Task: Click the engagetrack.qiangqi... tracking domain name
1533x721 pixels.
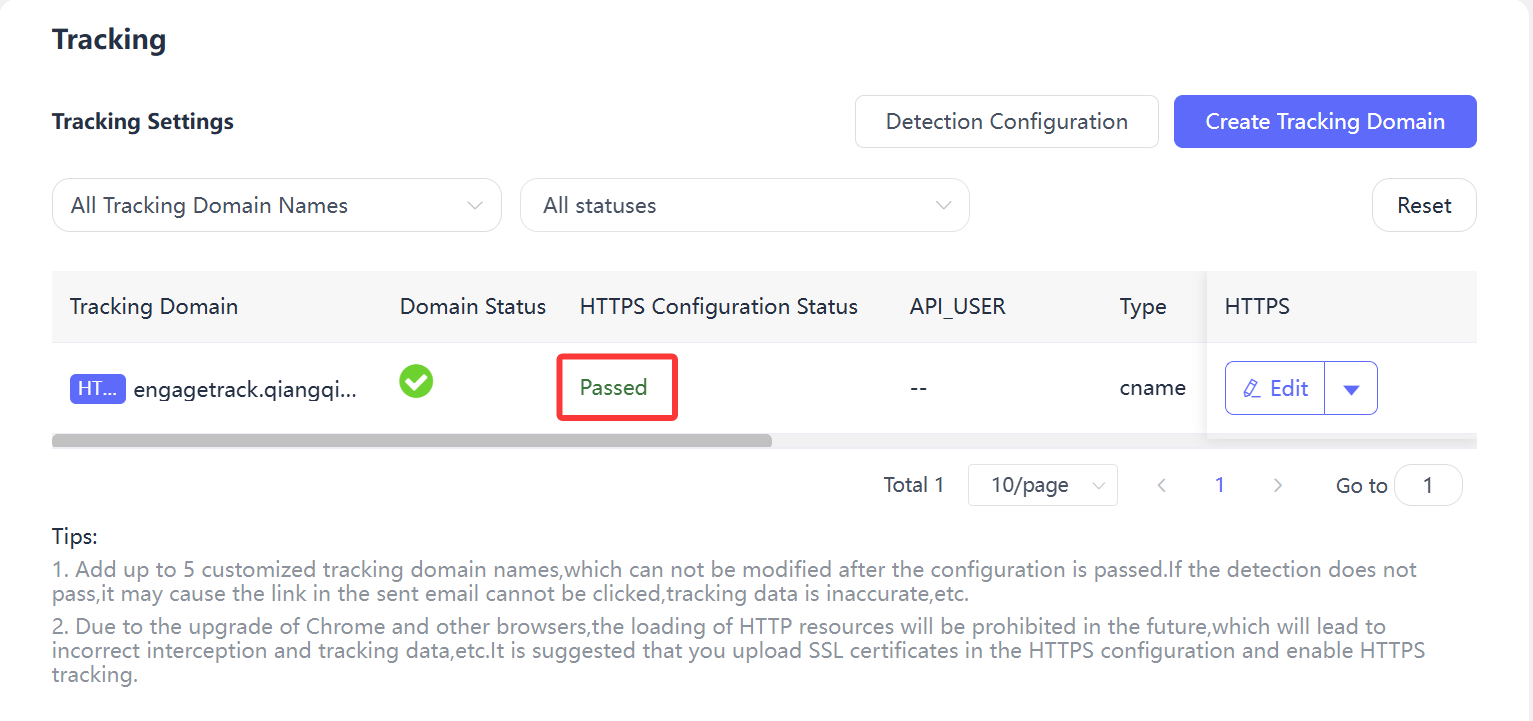Action: (245, 390)
